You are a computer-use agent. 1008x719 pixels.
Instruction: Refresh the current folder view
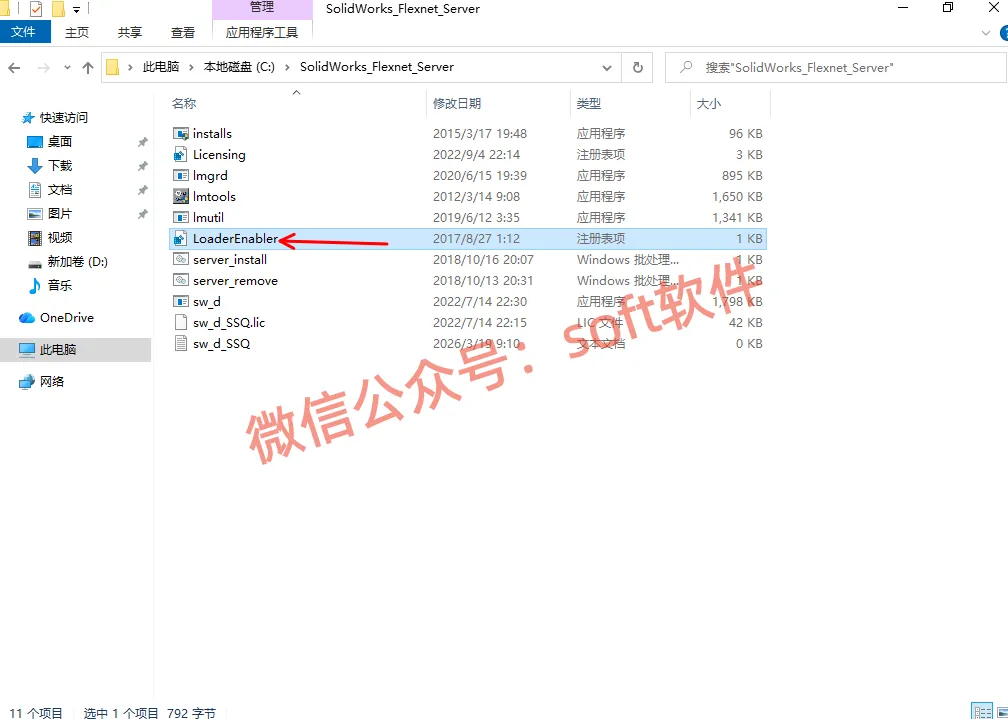coord(638,68)
